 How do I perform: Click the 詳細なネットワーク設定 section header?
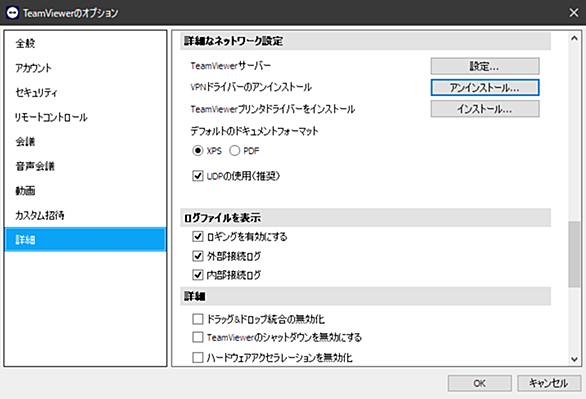pyautogui.click(x=366, y=41)
